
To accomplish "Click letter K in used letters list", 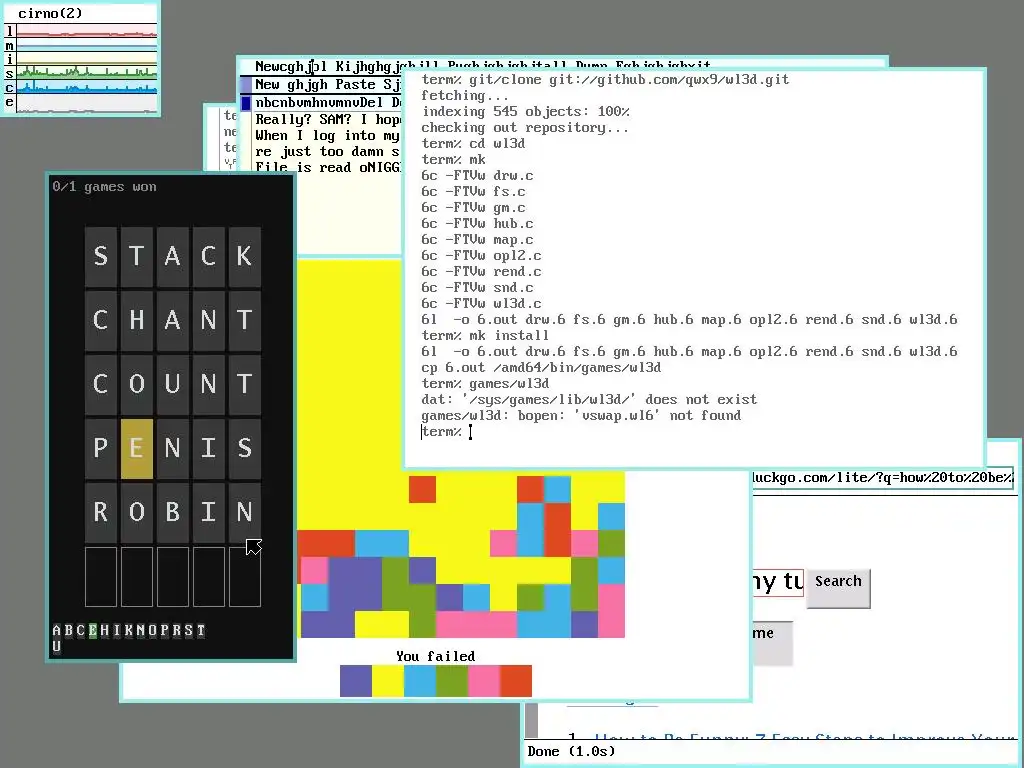I will click(x=129, y=631).
